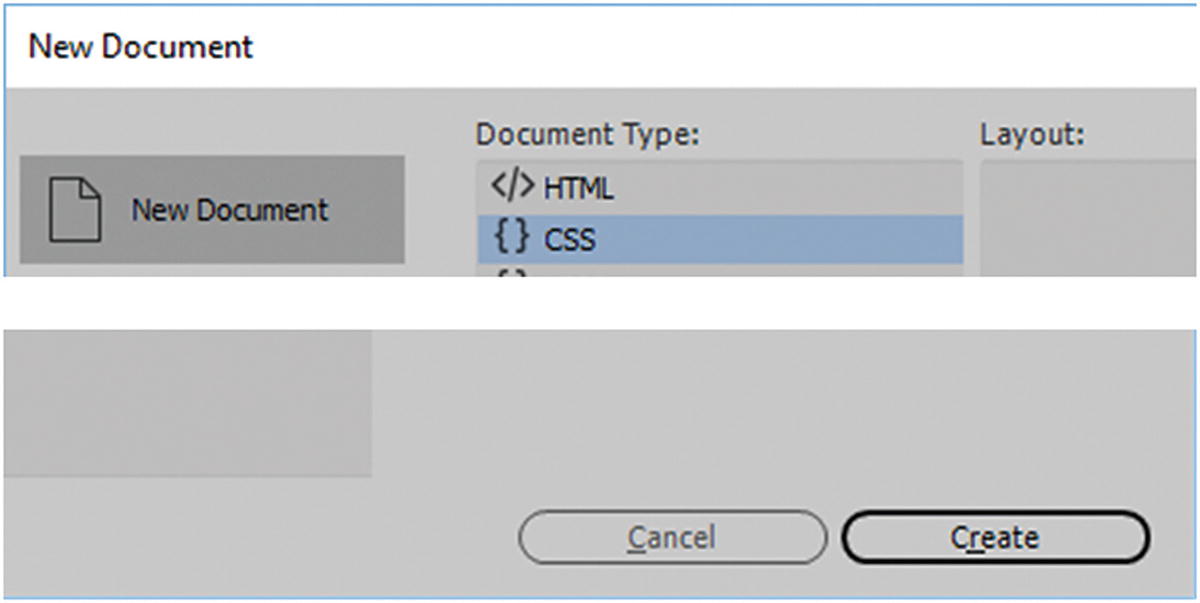
Task: Click the HTML angle-brackets icon
Action: tap(514, 187)
